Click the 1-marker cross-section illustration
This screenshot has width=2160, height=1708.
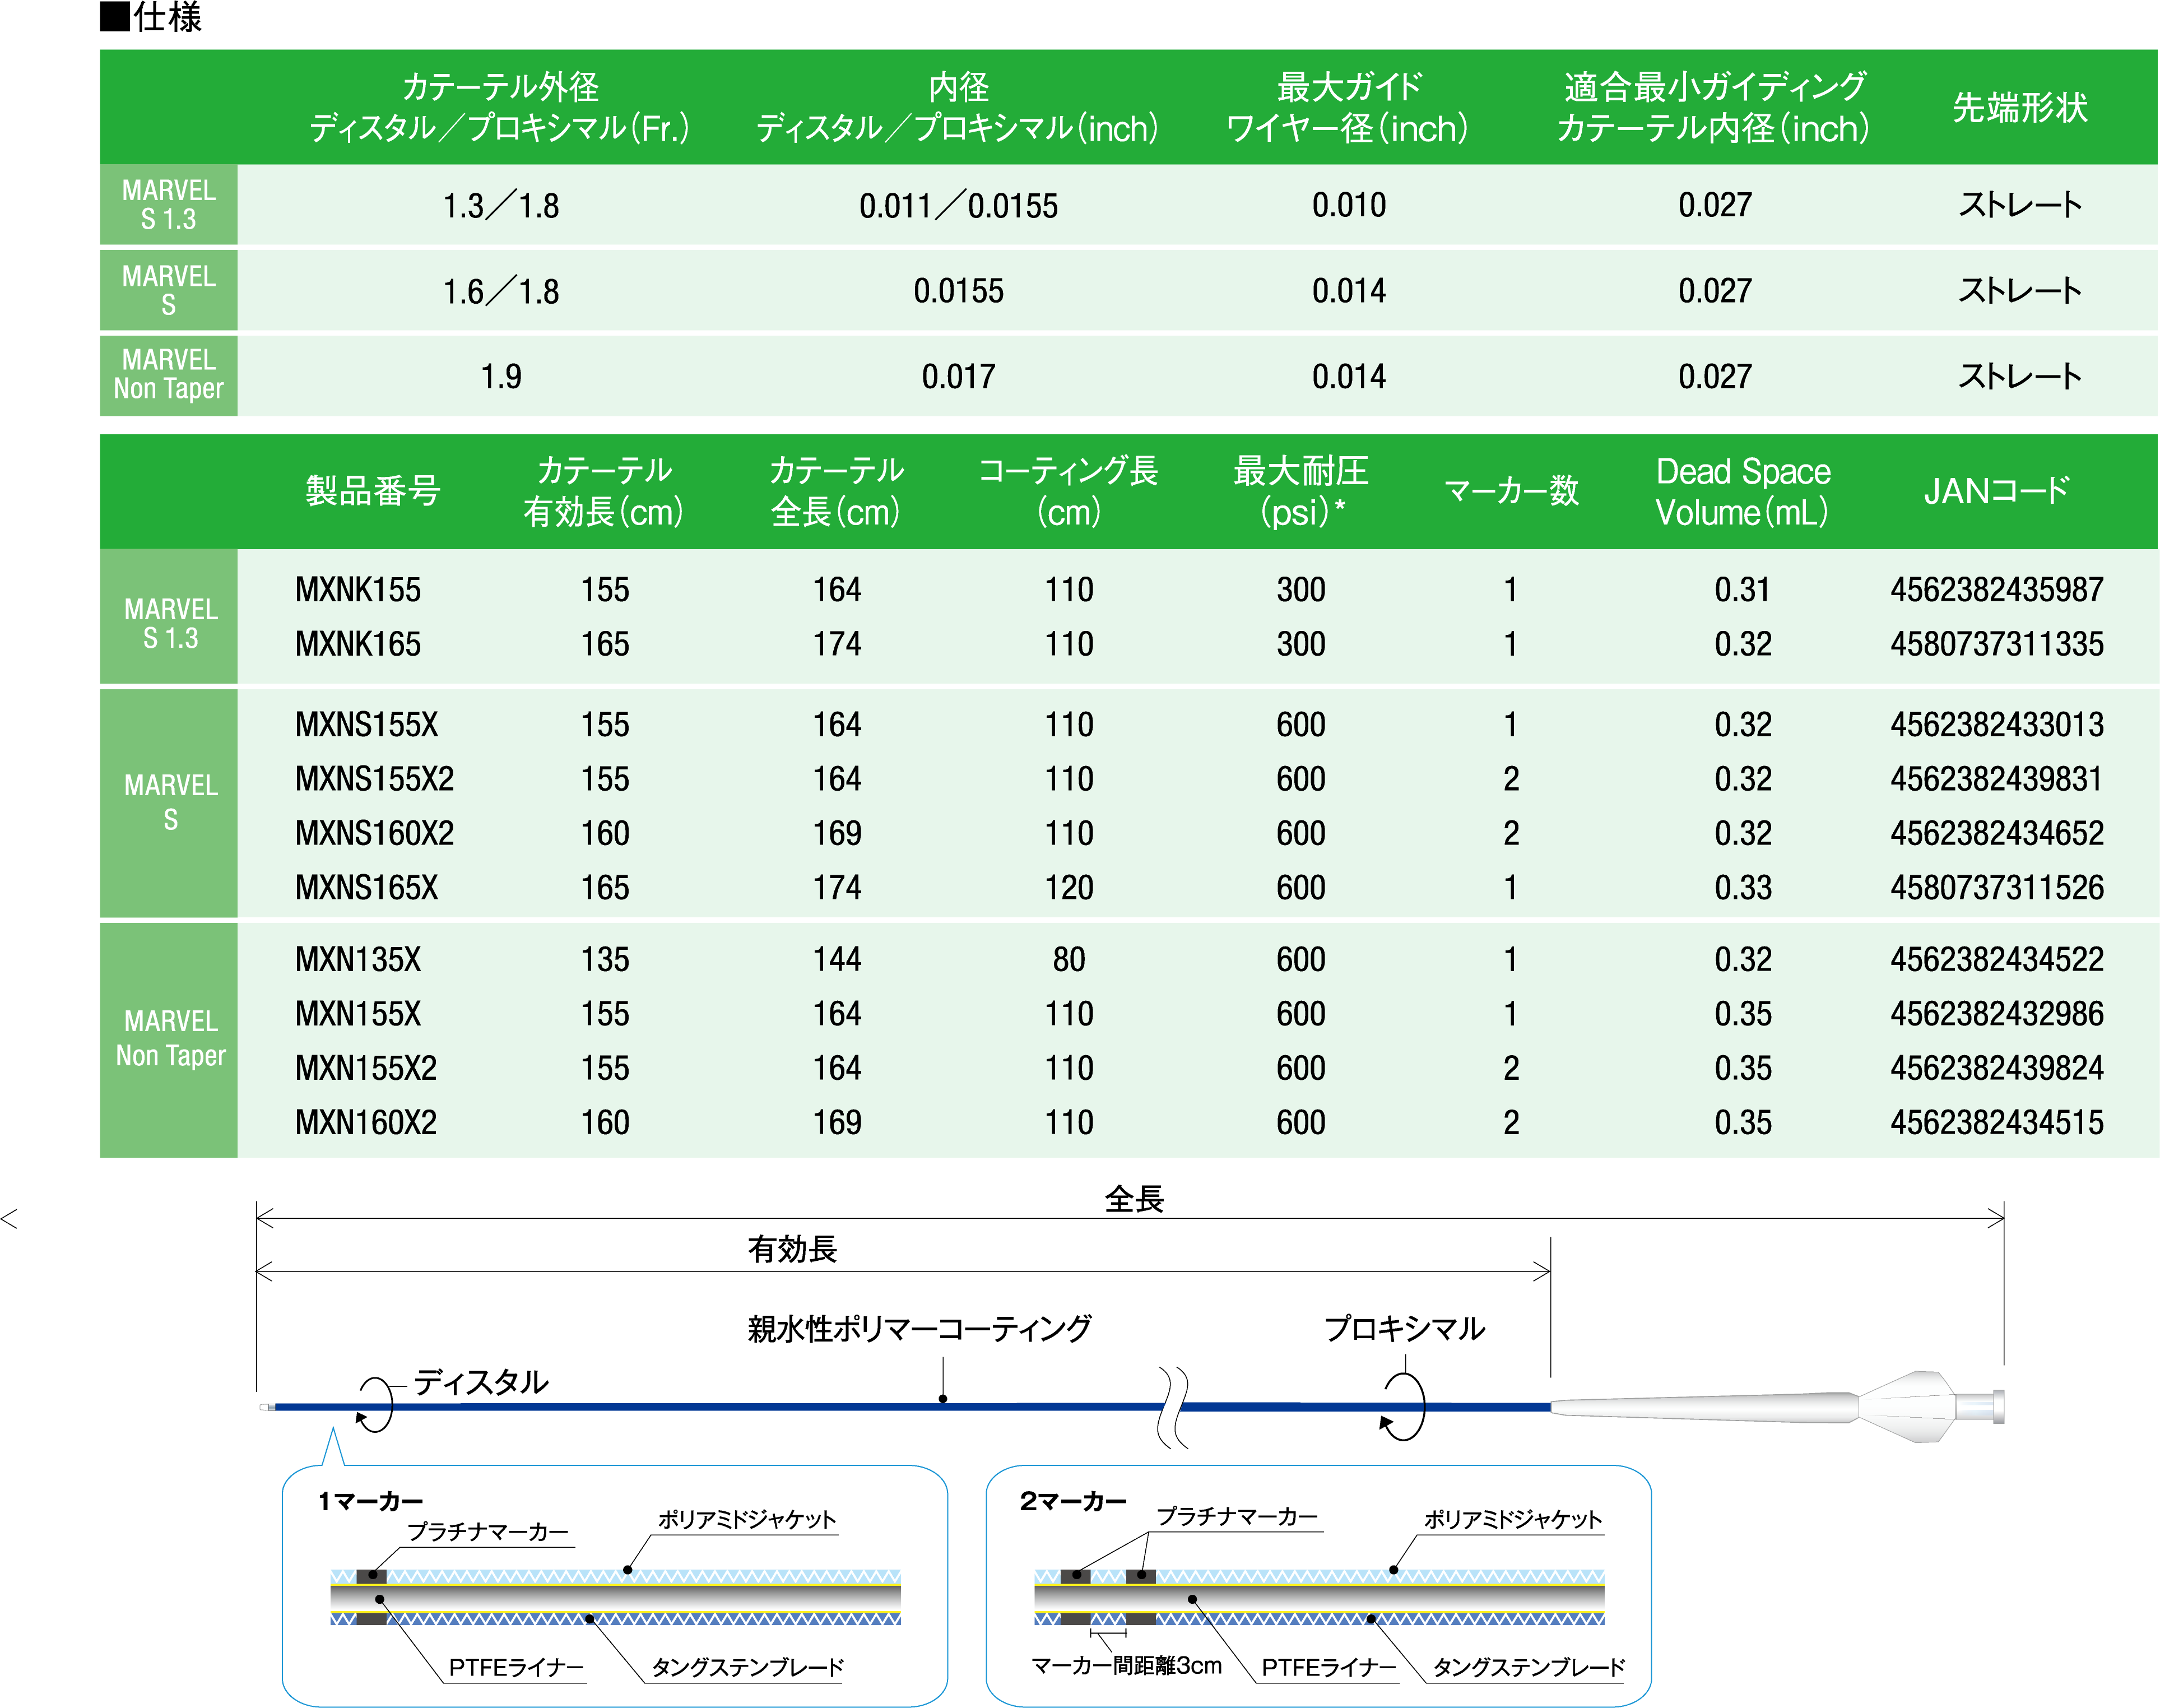point(615,1597)
